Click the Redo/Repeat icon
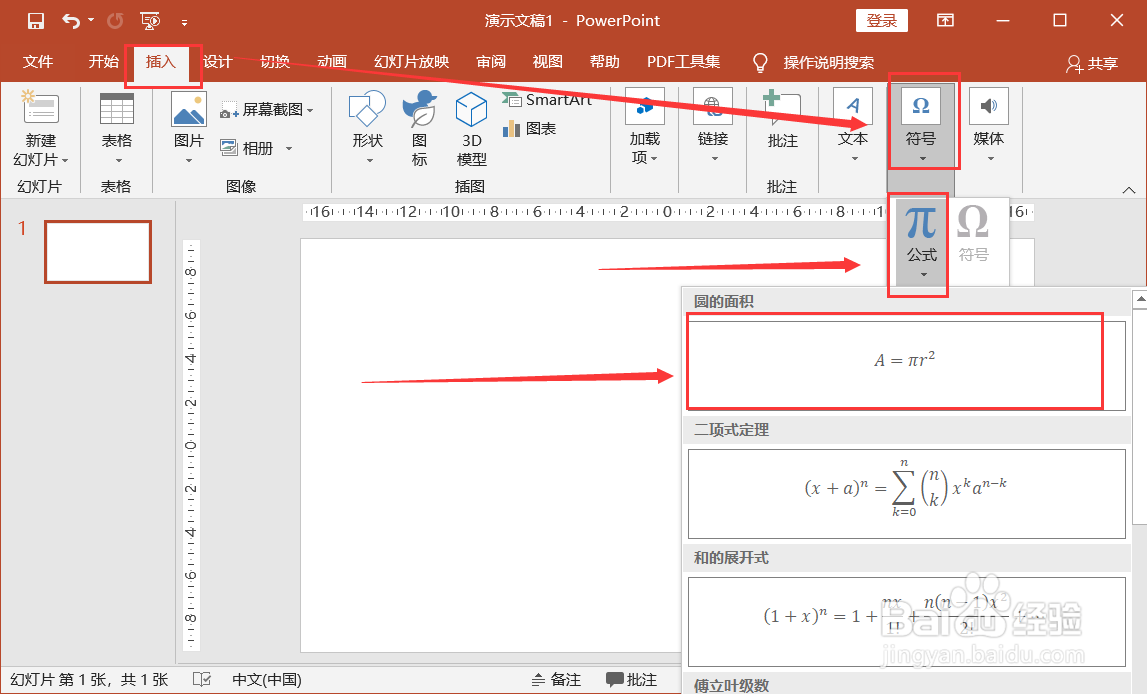The height and width of the screenshot is (694, 1147). (115, 20)
